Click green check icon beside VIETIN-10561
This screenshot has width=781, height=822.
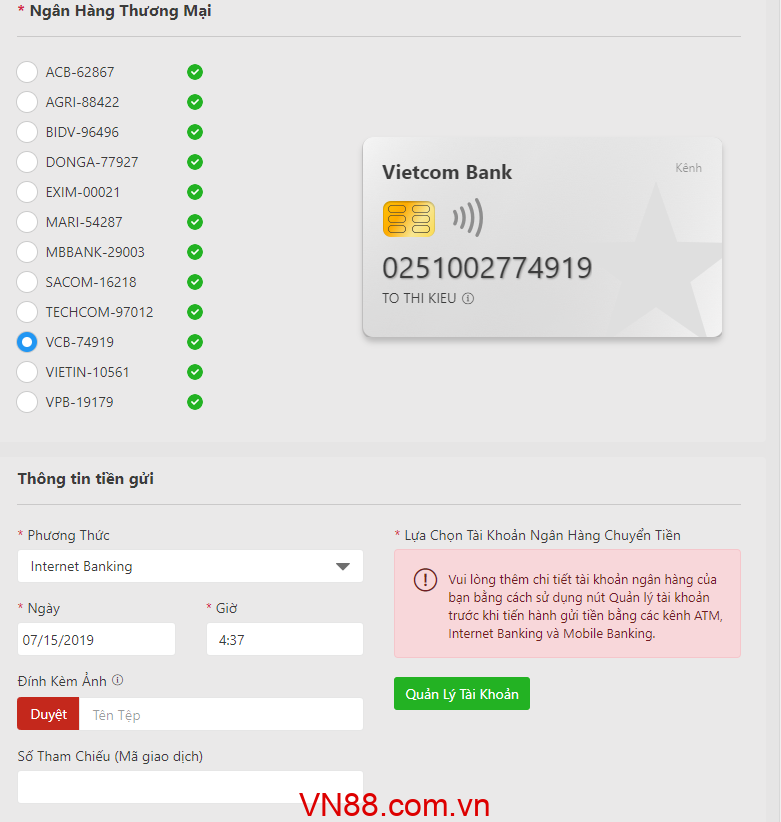pyautogui.click(x=195, y=372)
